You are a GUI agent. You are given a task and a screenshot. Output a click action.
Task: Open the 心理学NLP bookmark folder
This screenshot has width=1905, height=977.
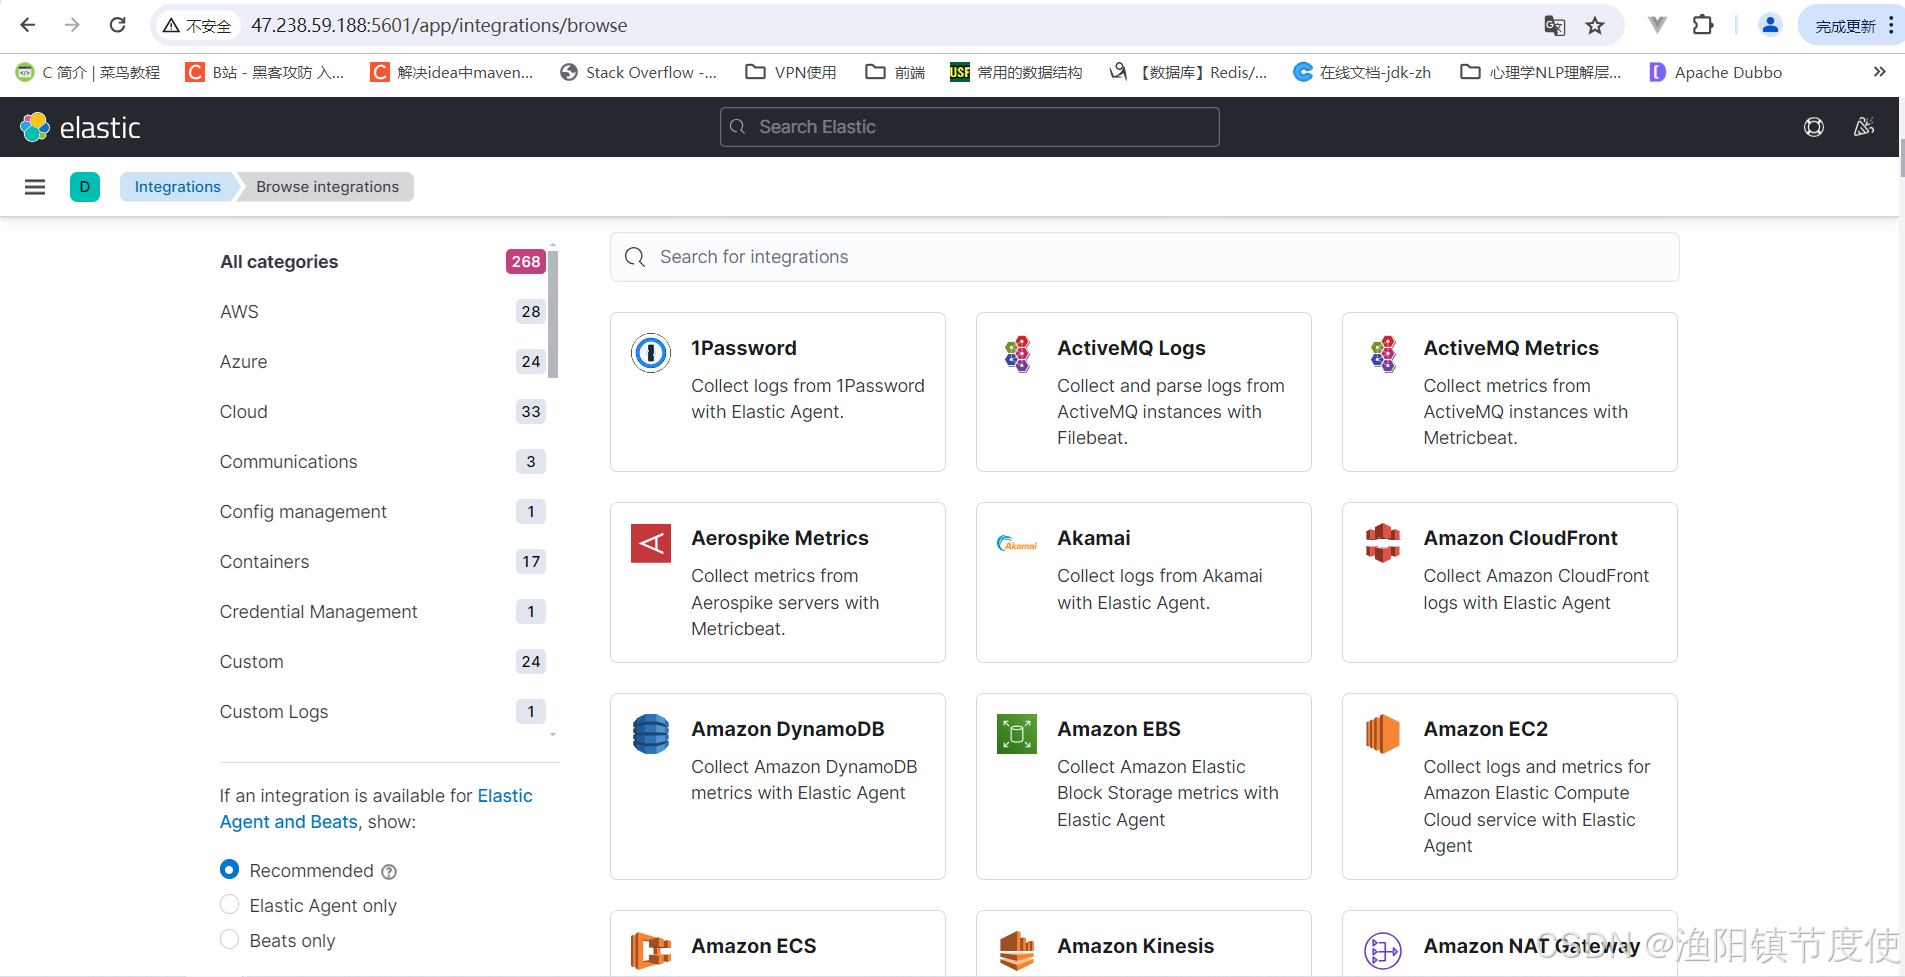[1541, 72]
